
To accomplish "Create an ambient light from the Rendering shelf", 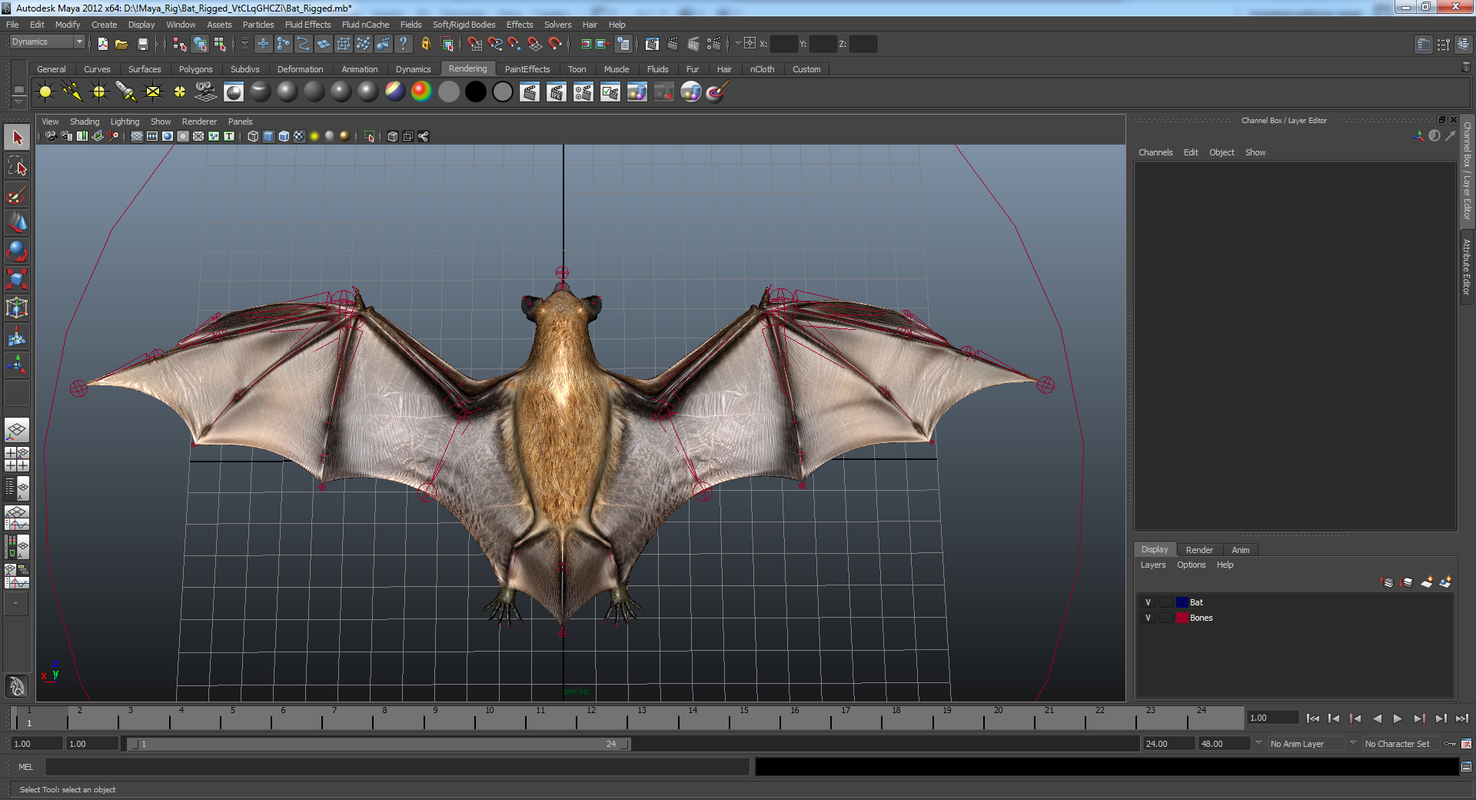I will pos(44,91).
